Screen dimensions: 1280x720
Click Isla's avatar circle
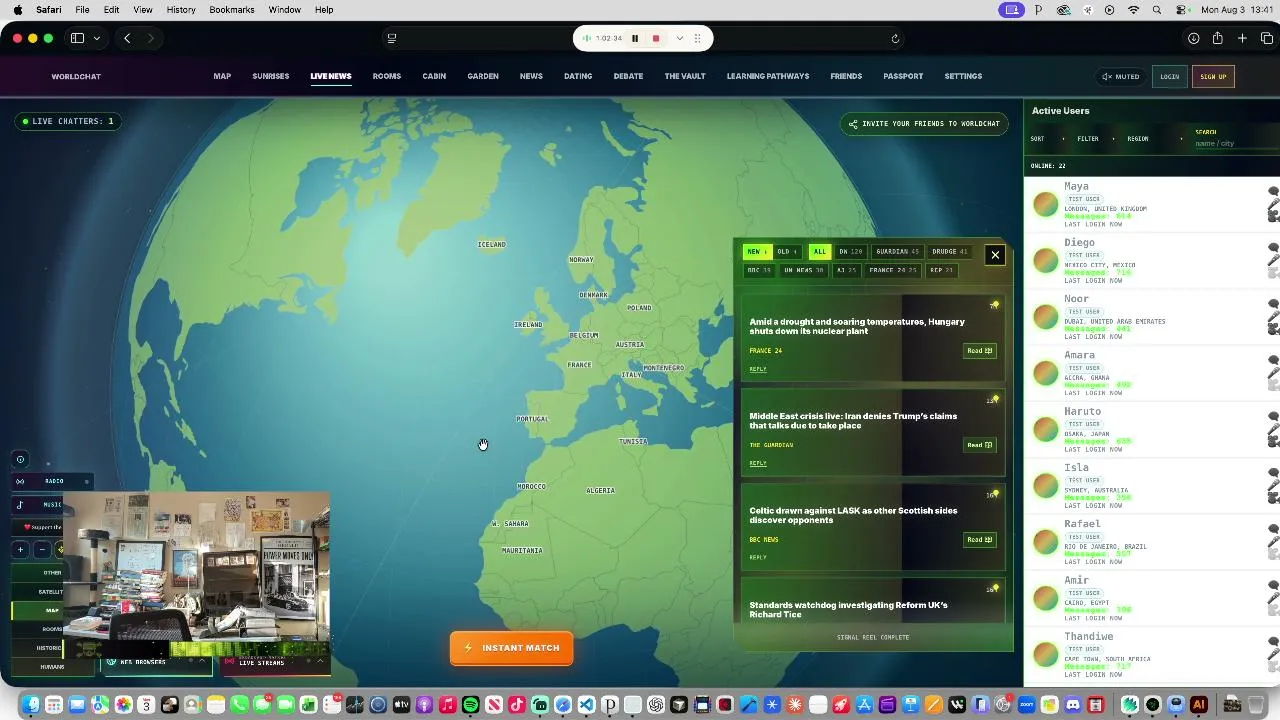tap(1046, 485)
